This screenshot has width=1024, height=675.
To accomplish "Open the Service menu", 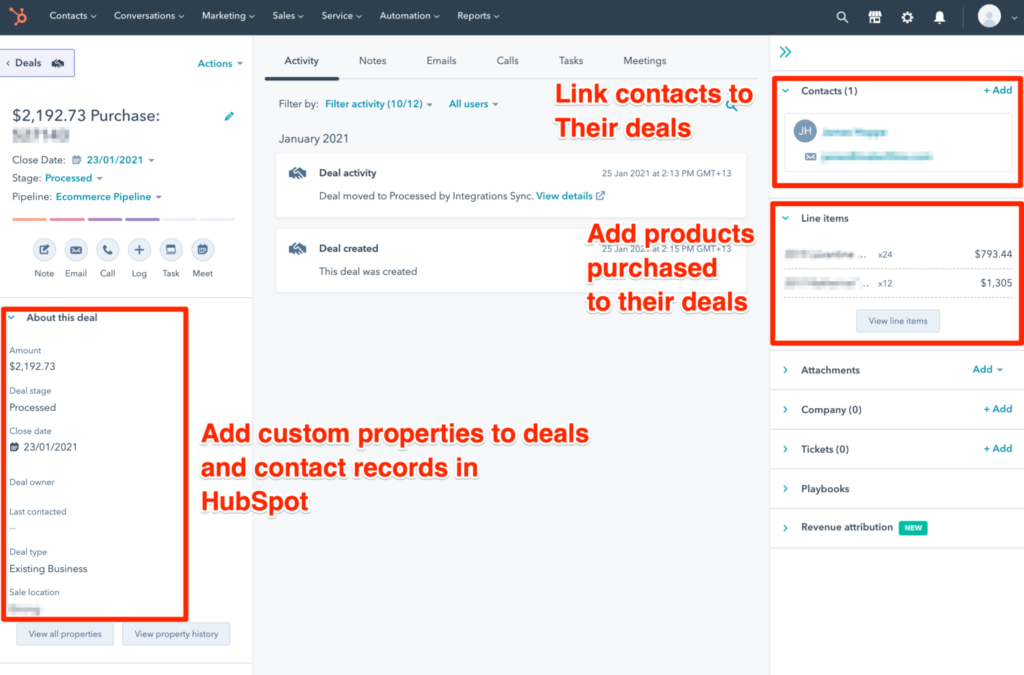I will click(342, 16).
